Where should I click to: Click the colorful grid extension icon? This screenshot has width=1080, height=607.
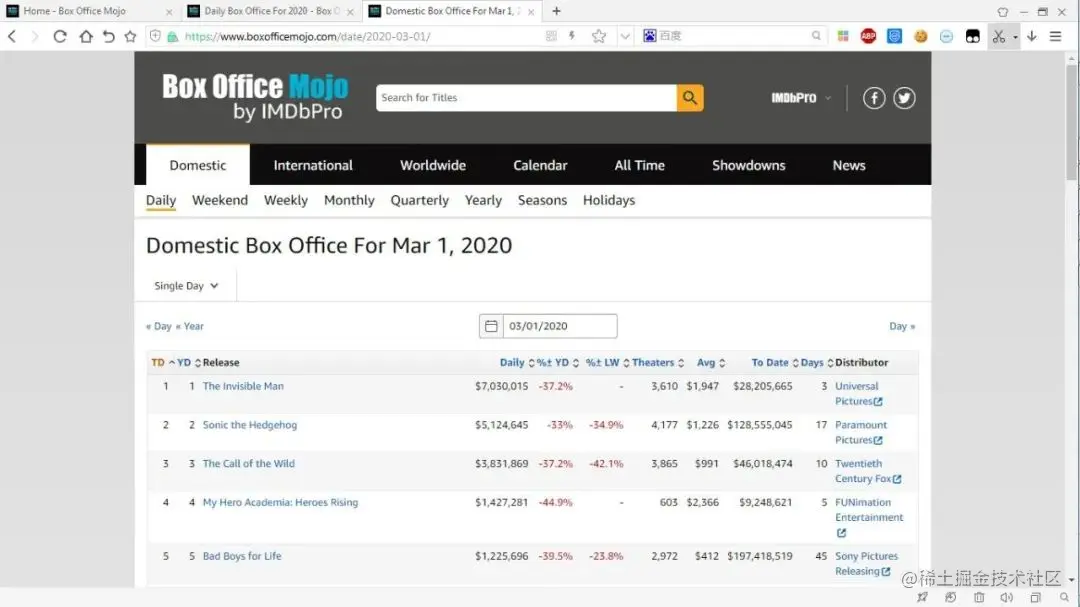[x=842, y=37]
